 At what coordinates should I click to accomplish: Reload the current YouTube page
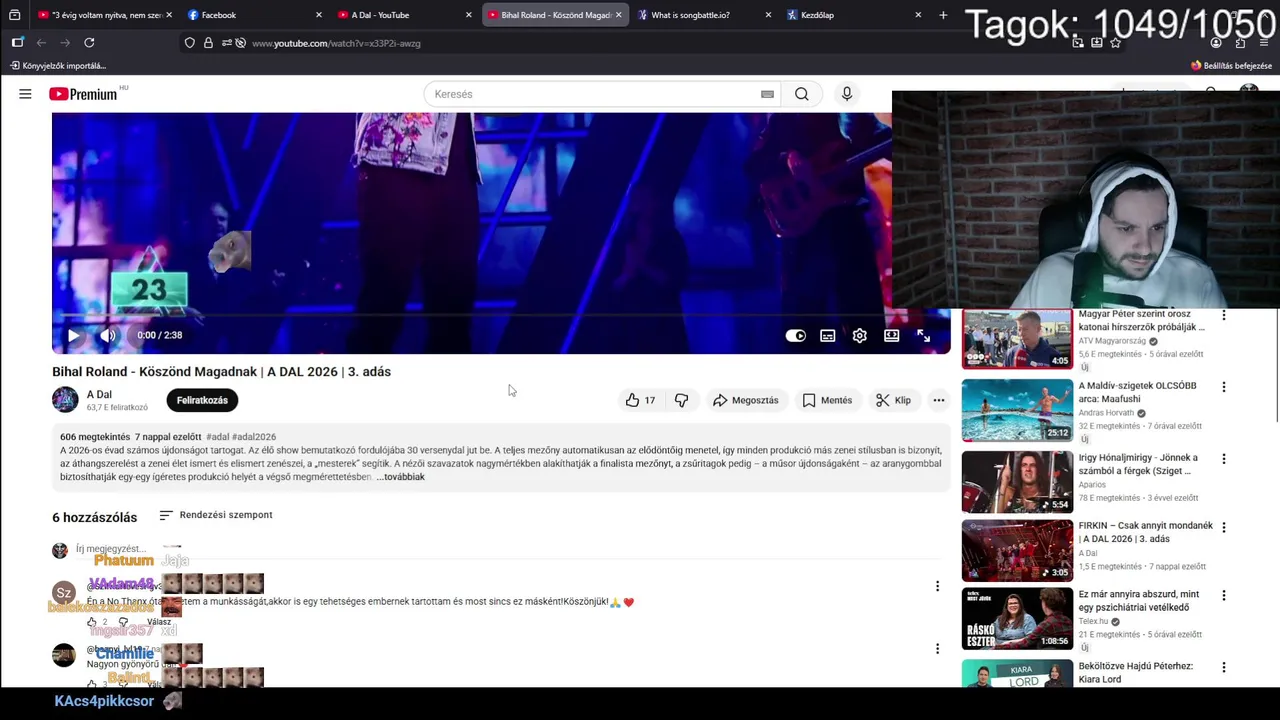(x=89, y=43)
